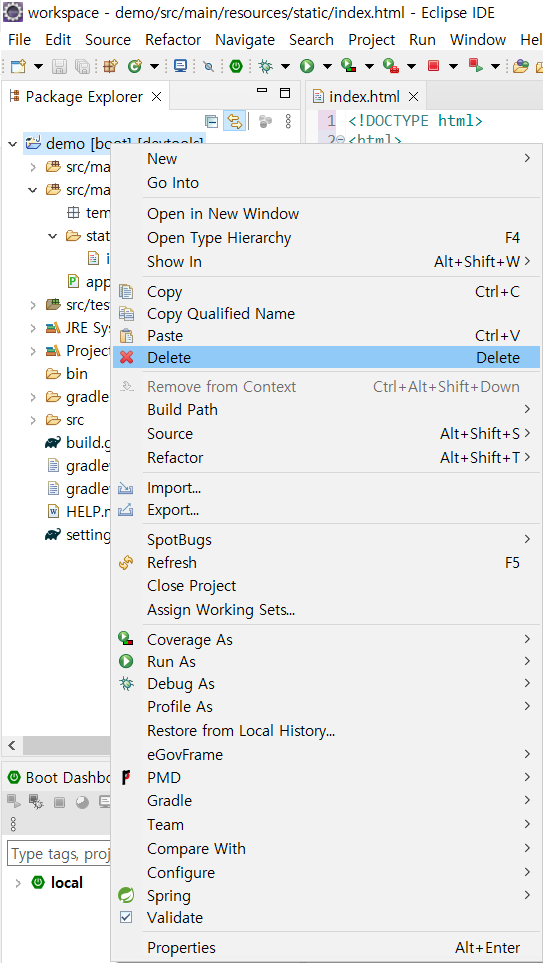This screenshot has height=963, width=543.
Task: Expand the src folder arrow
Action: coord(33,421)
